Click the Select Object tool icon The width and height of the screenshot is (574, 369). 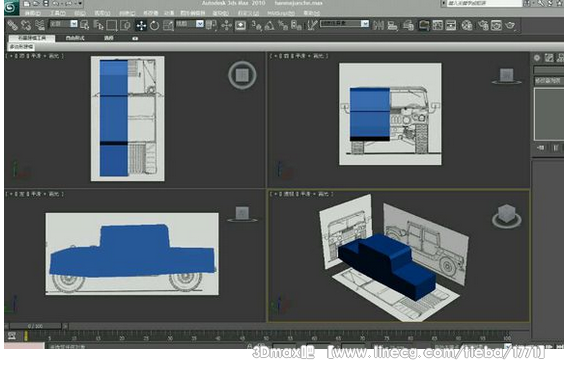tap(85, 25)
